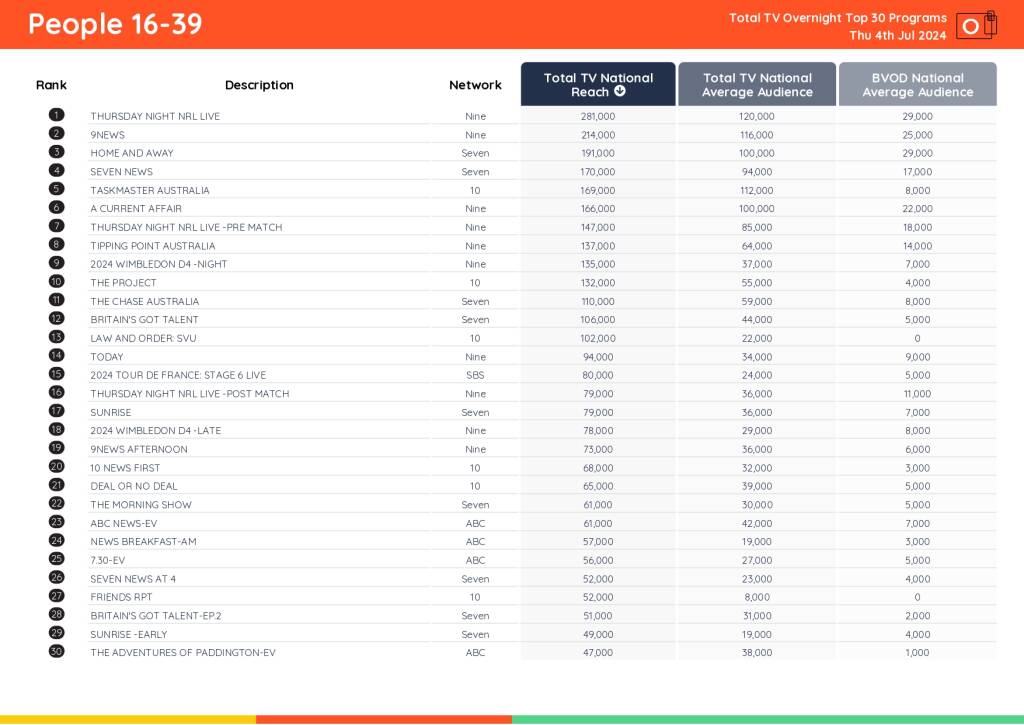Click the rank 30 badge
Image resolution: width=1024 pixels, height=725 pixels.
tap(56, 652)
